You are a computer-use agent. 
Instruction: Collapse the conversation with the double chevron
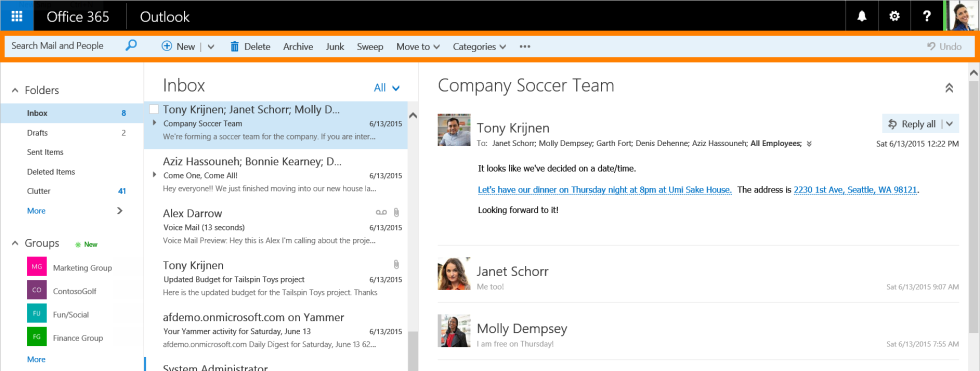[949, 88]
